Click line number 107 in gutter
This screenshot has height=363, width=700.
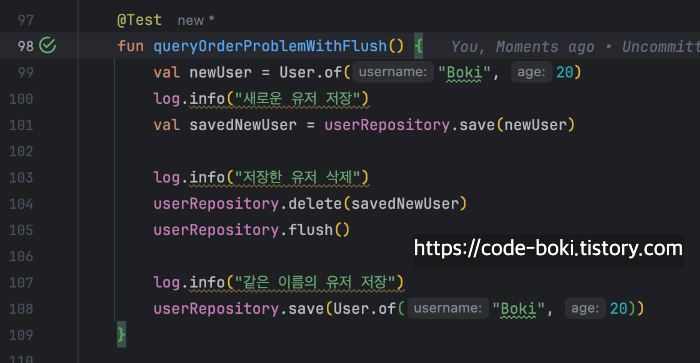pyautogui.click(x=21, y=283)
